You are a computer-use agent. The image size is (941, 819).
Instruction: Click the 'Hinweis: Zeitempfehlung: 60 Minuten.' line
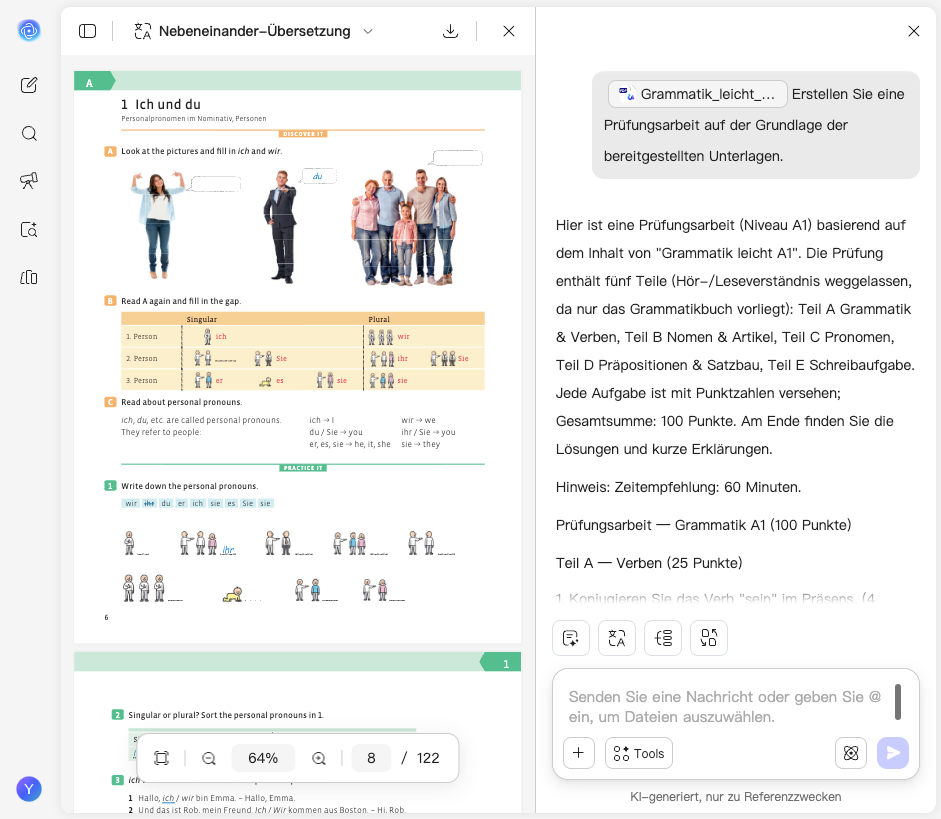(x=678, y=487)
